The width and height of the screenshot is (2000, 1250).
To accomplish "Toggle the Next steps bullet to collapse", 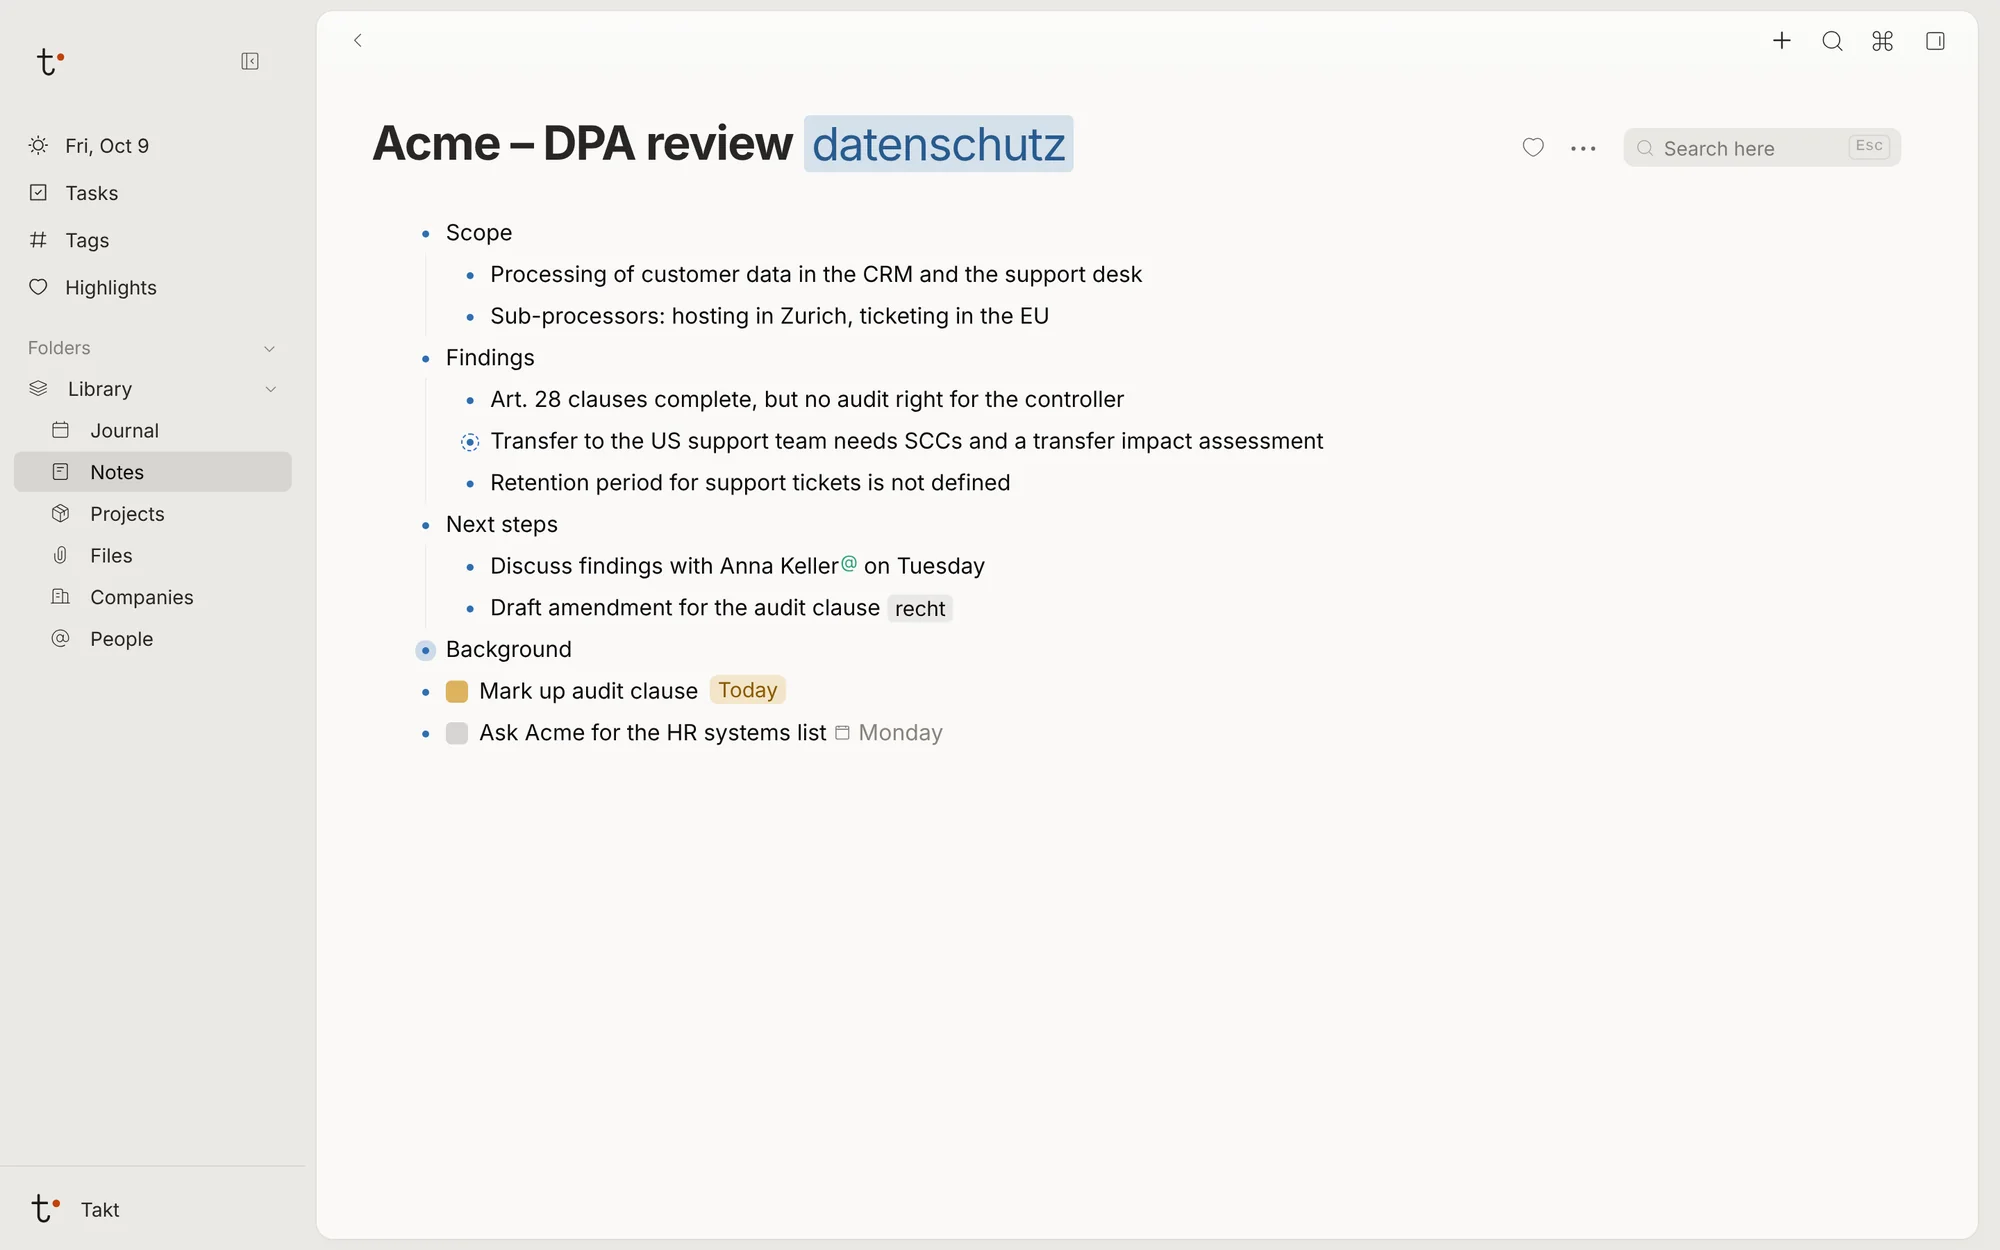I will click(425, 525).
